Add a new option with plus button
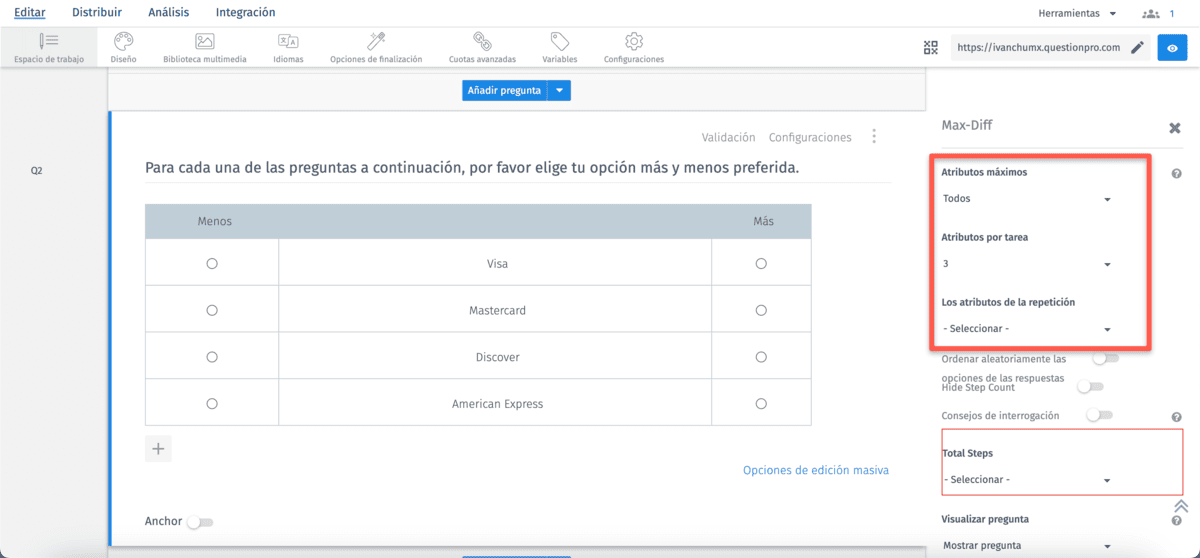The height and width of the screenshot is (558, 1200). pos(158,448)
